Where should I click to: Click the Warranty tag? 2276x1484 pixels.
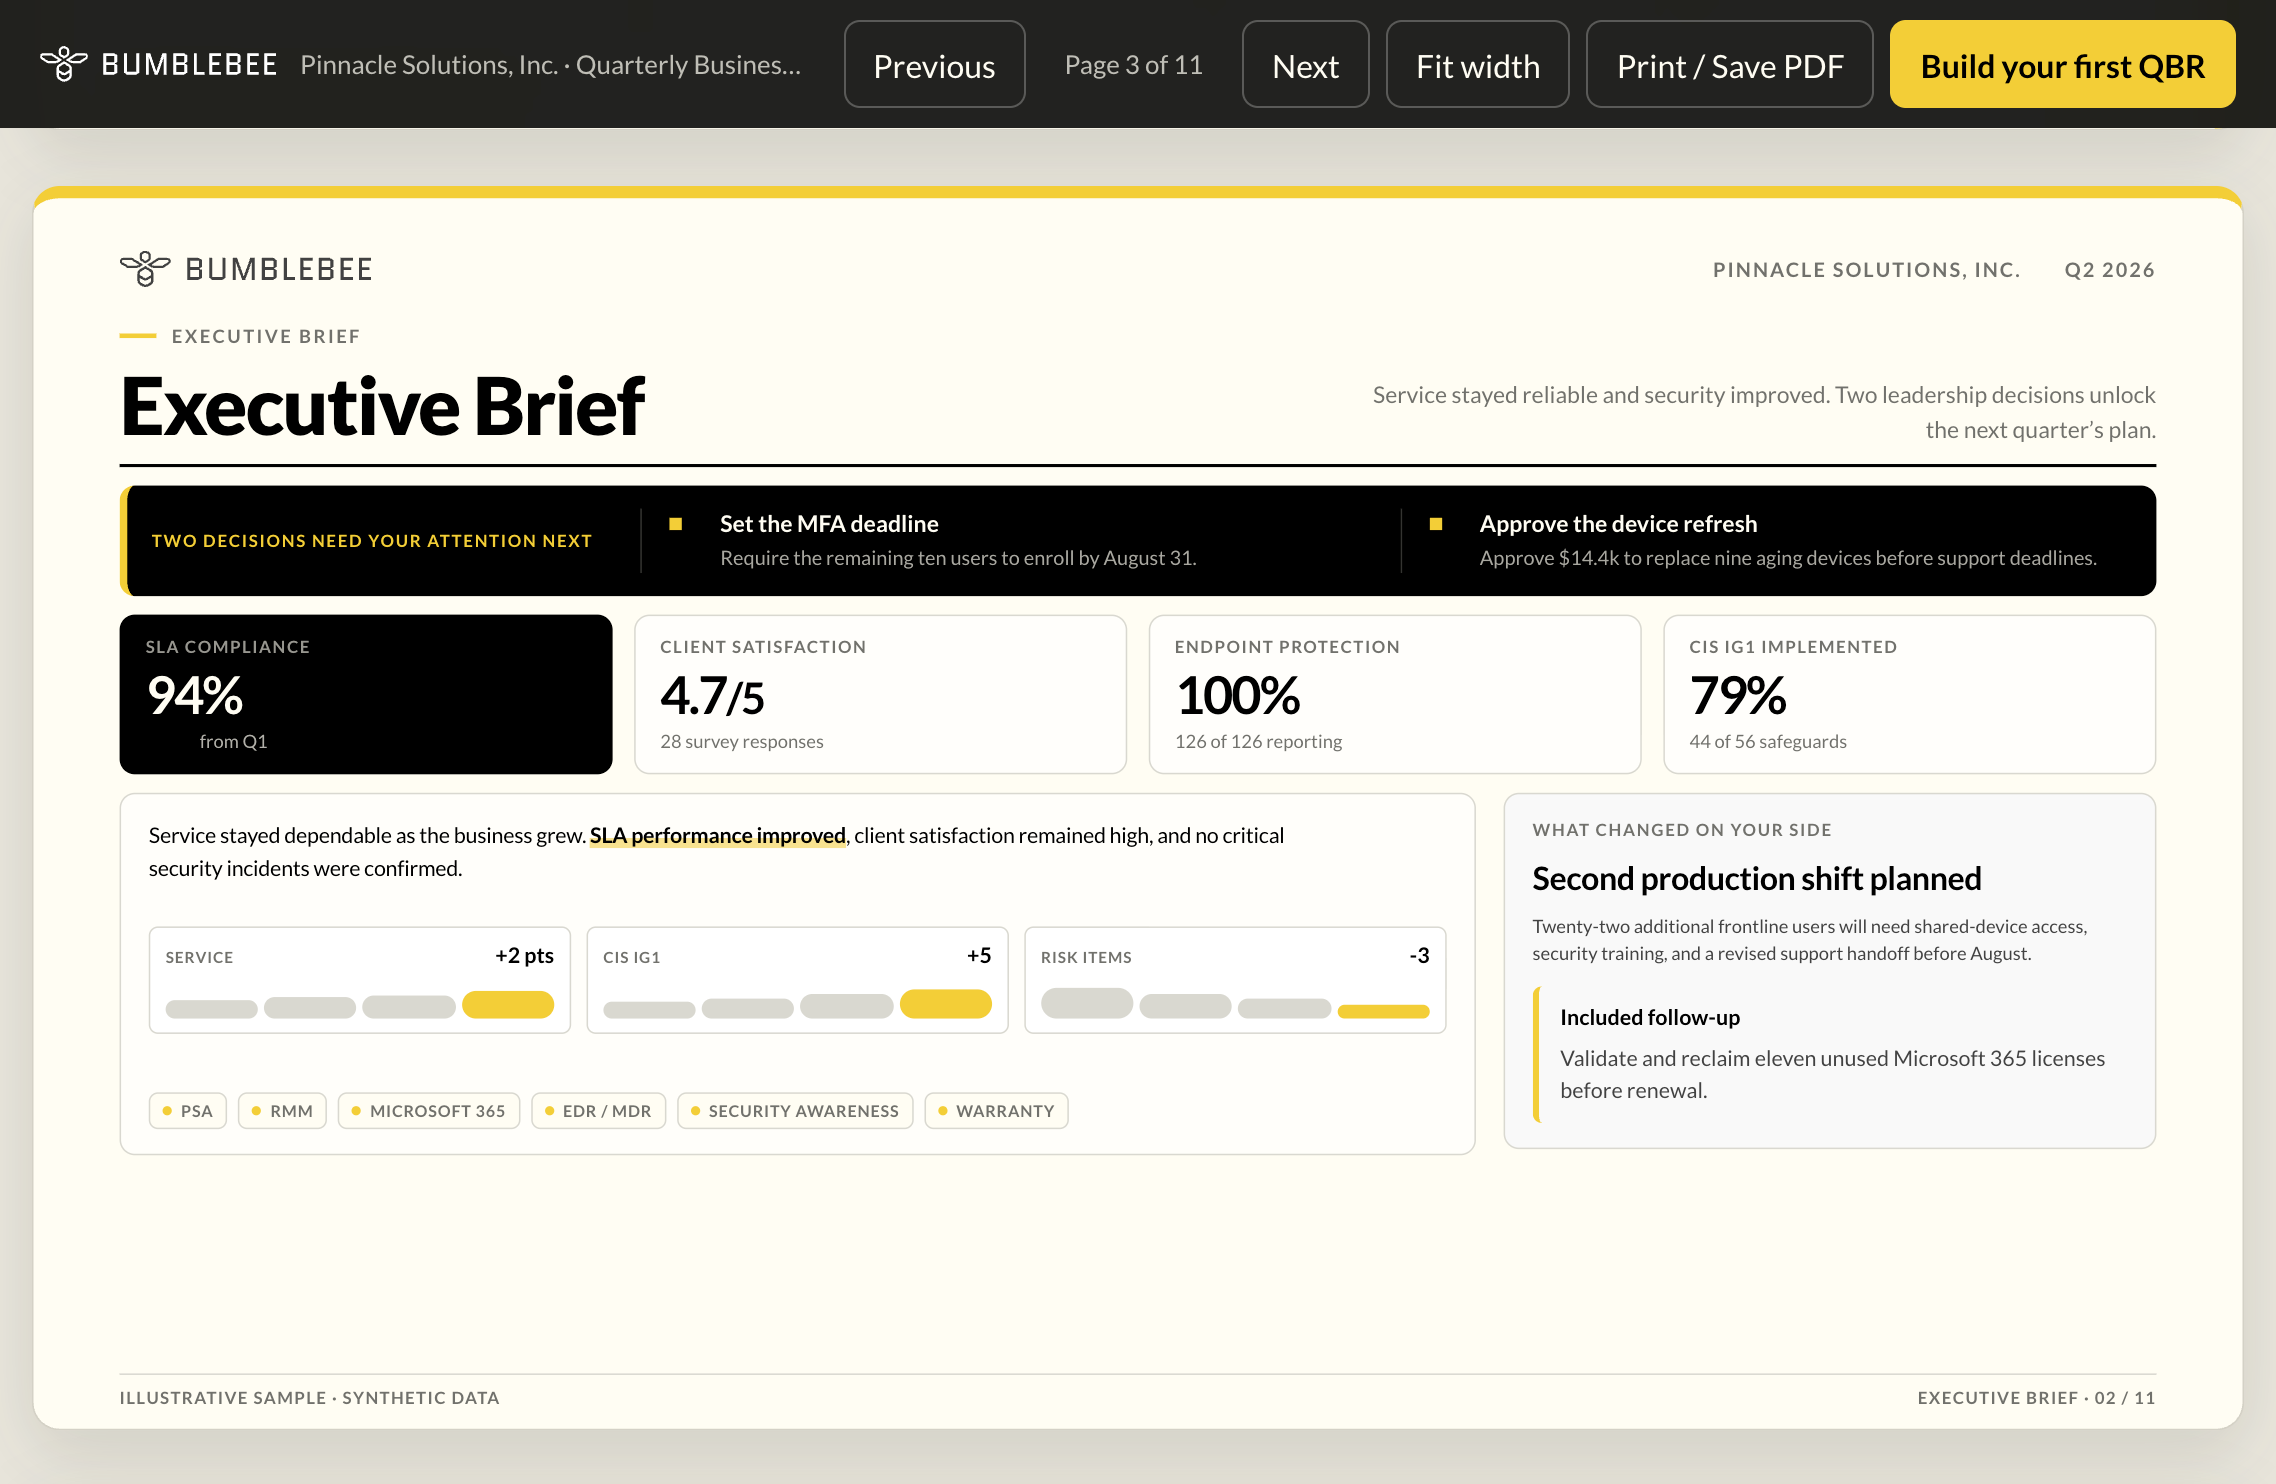pos(996,1111)
